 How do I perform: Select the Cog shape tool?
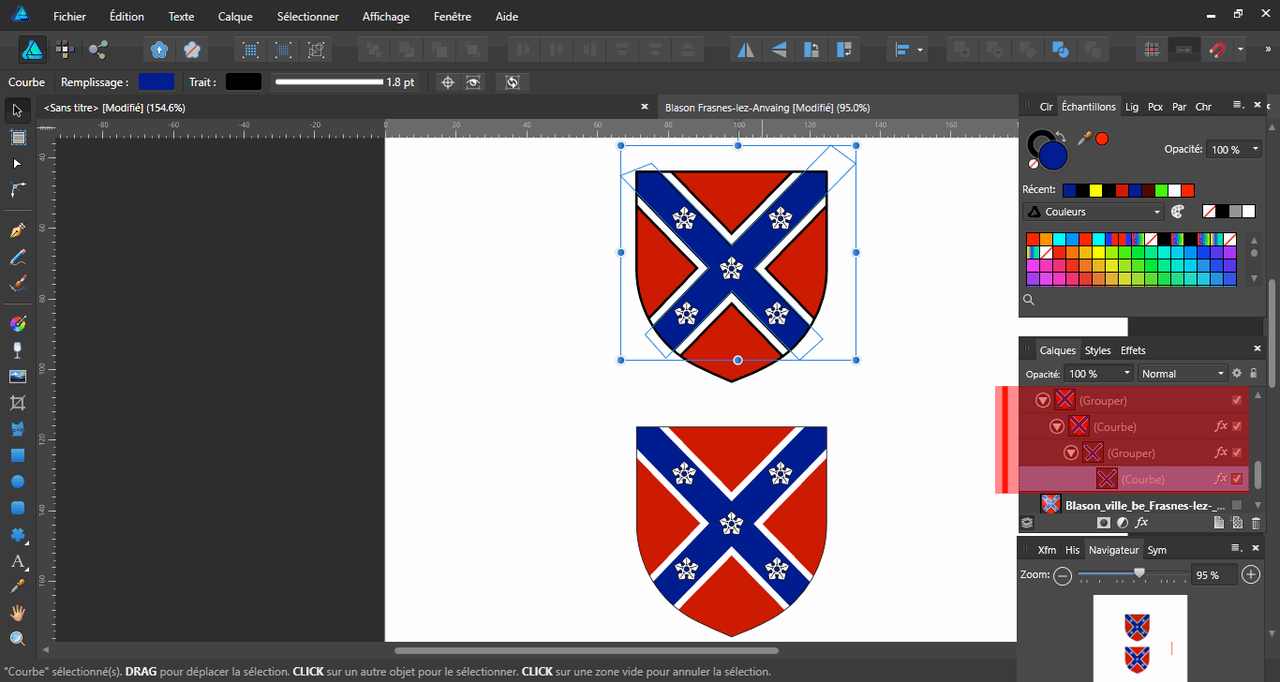(17, 534)
